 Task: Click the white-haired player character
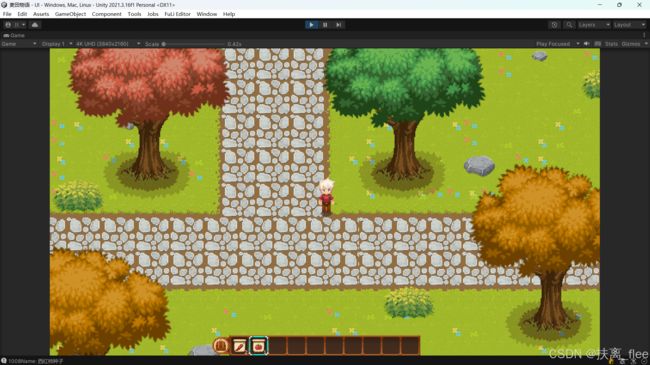point(326,197)
